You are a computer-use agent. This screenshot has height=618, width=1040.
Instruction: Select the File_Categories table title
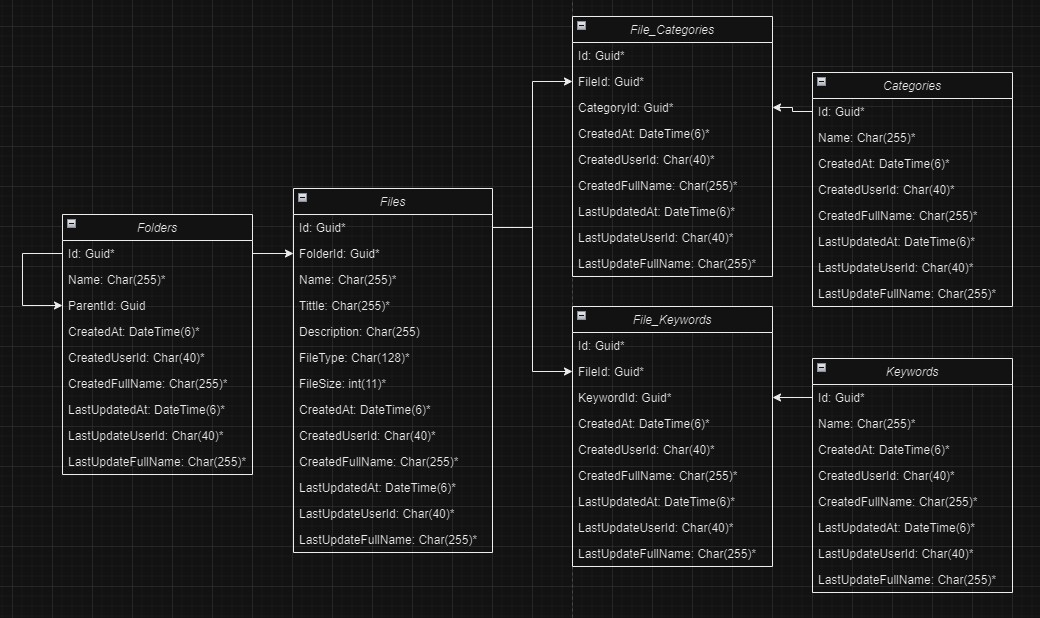tap(672, 30)
